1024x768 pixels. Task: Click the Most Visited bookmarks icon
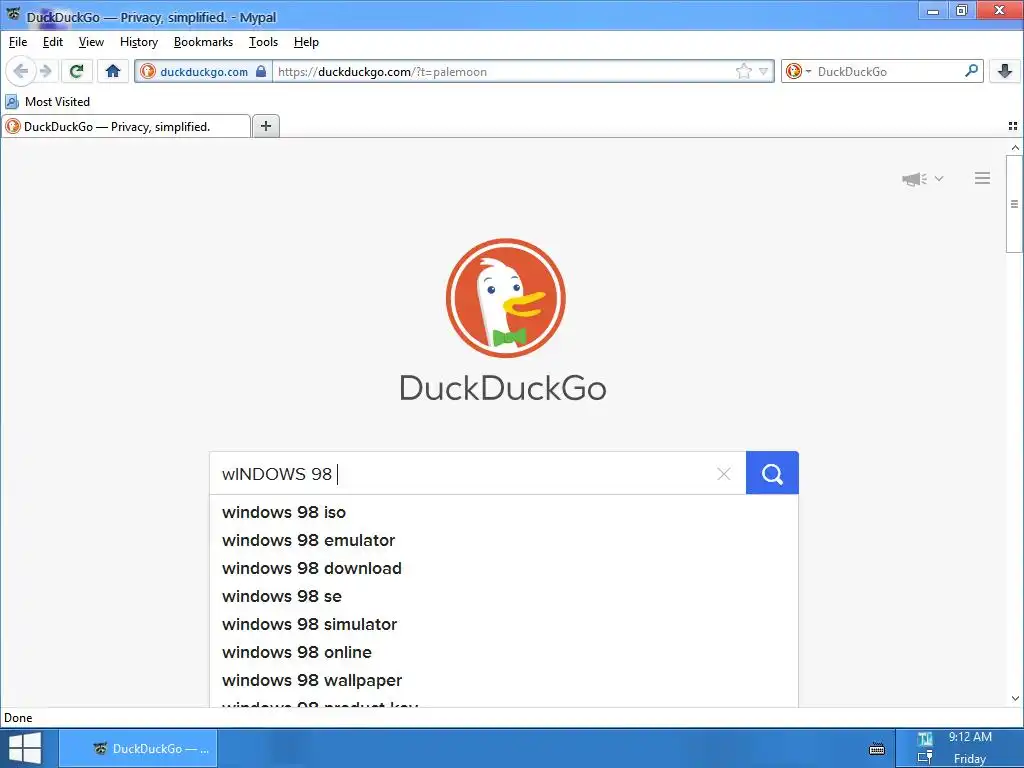tap(12, 101)
